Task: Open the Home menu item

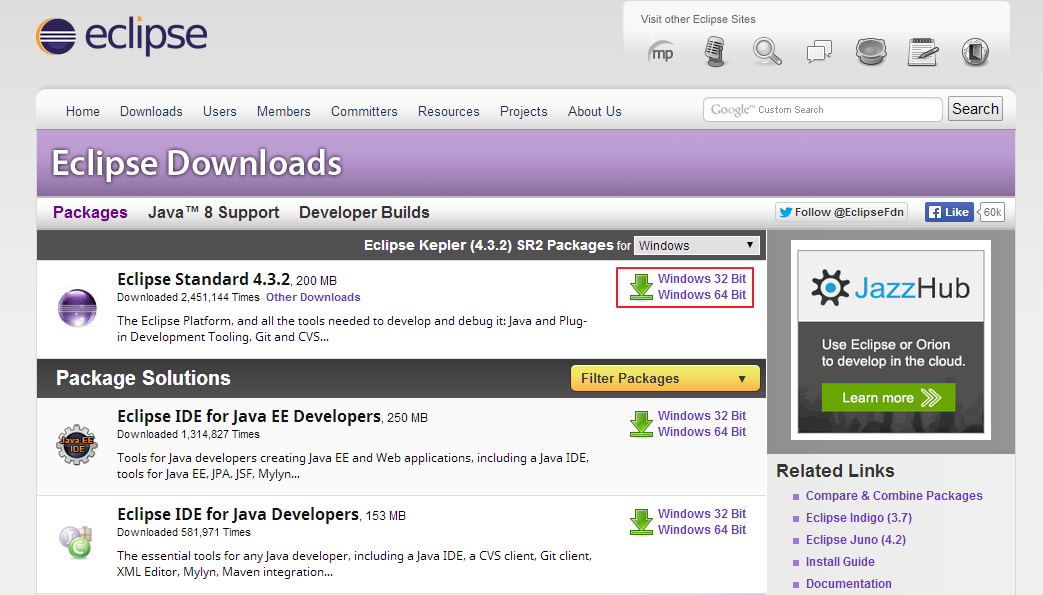Action: (x=82, y=111)
